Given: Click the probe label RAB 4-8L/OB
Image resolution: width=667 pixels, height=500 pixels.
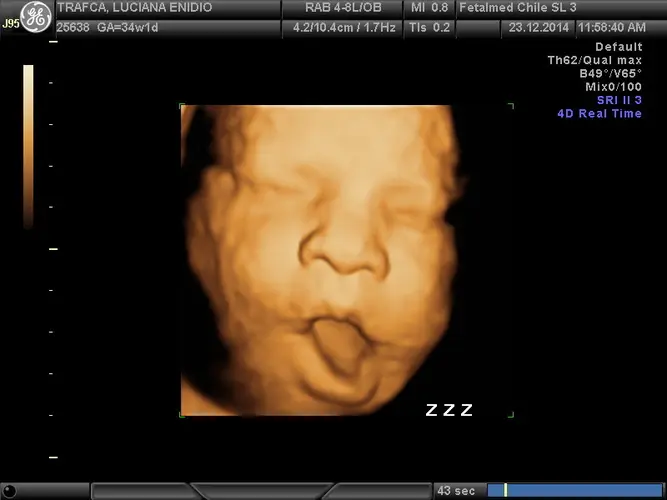Looking at the screenshot, I should (x=343, y=7).
